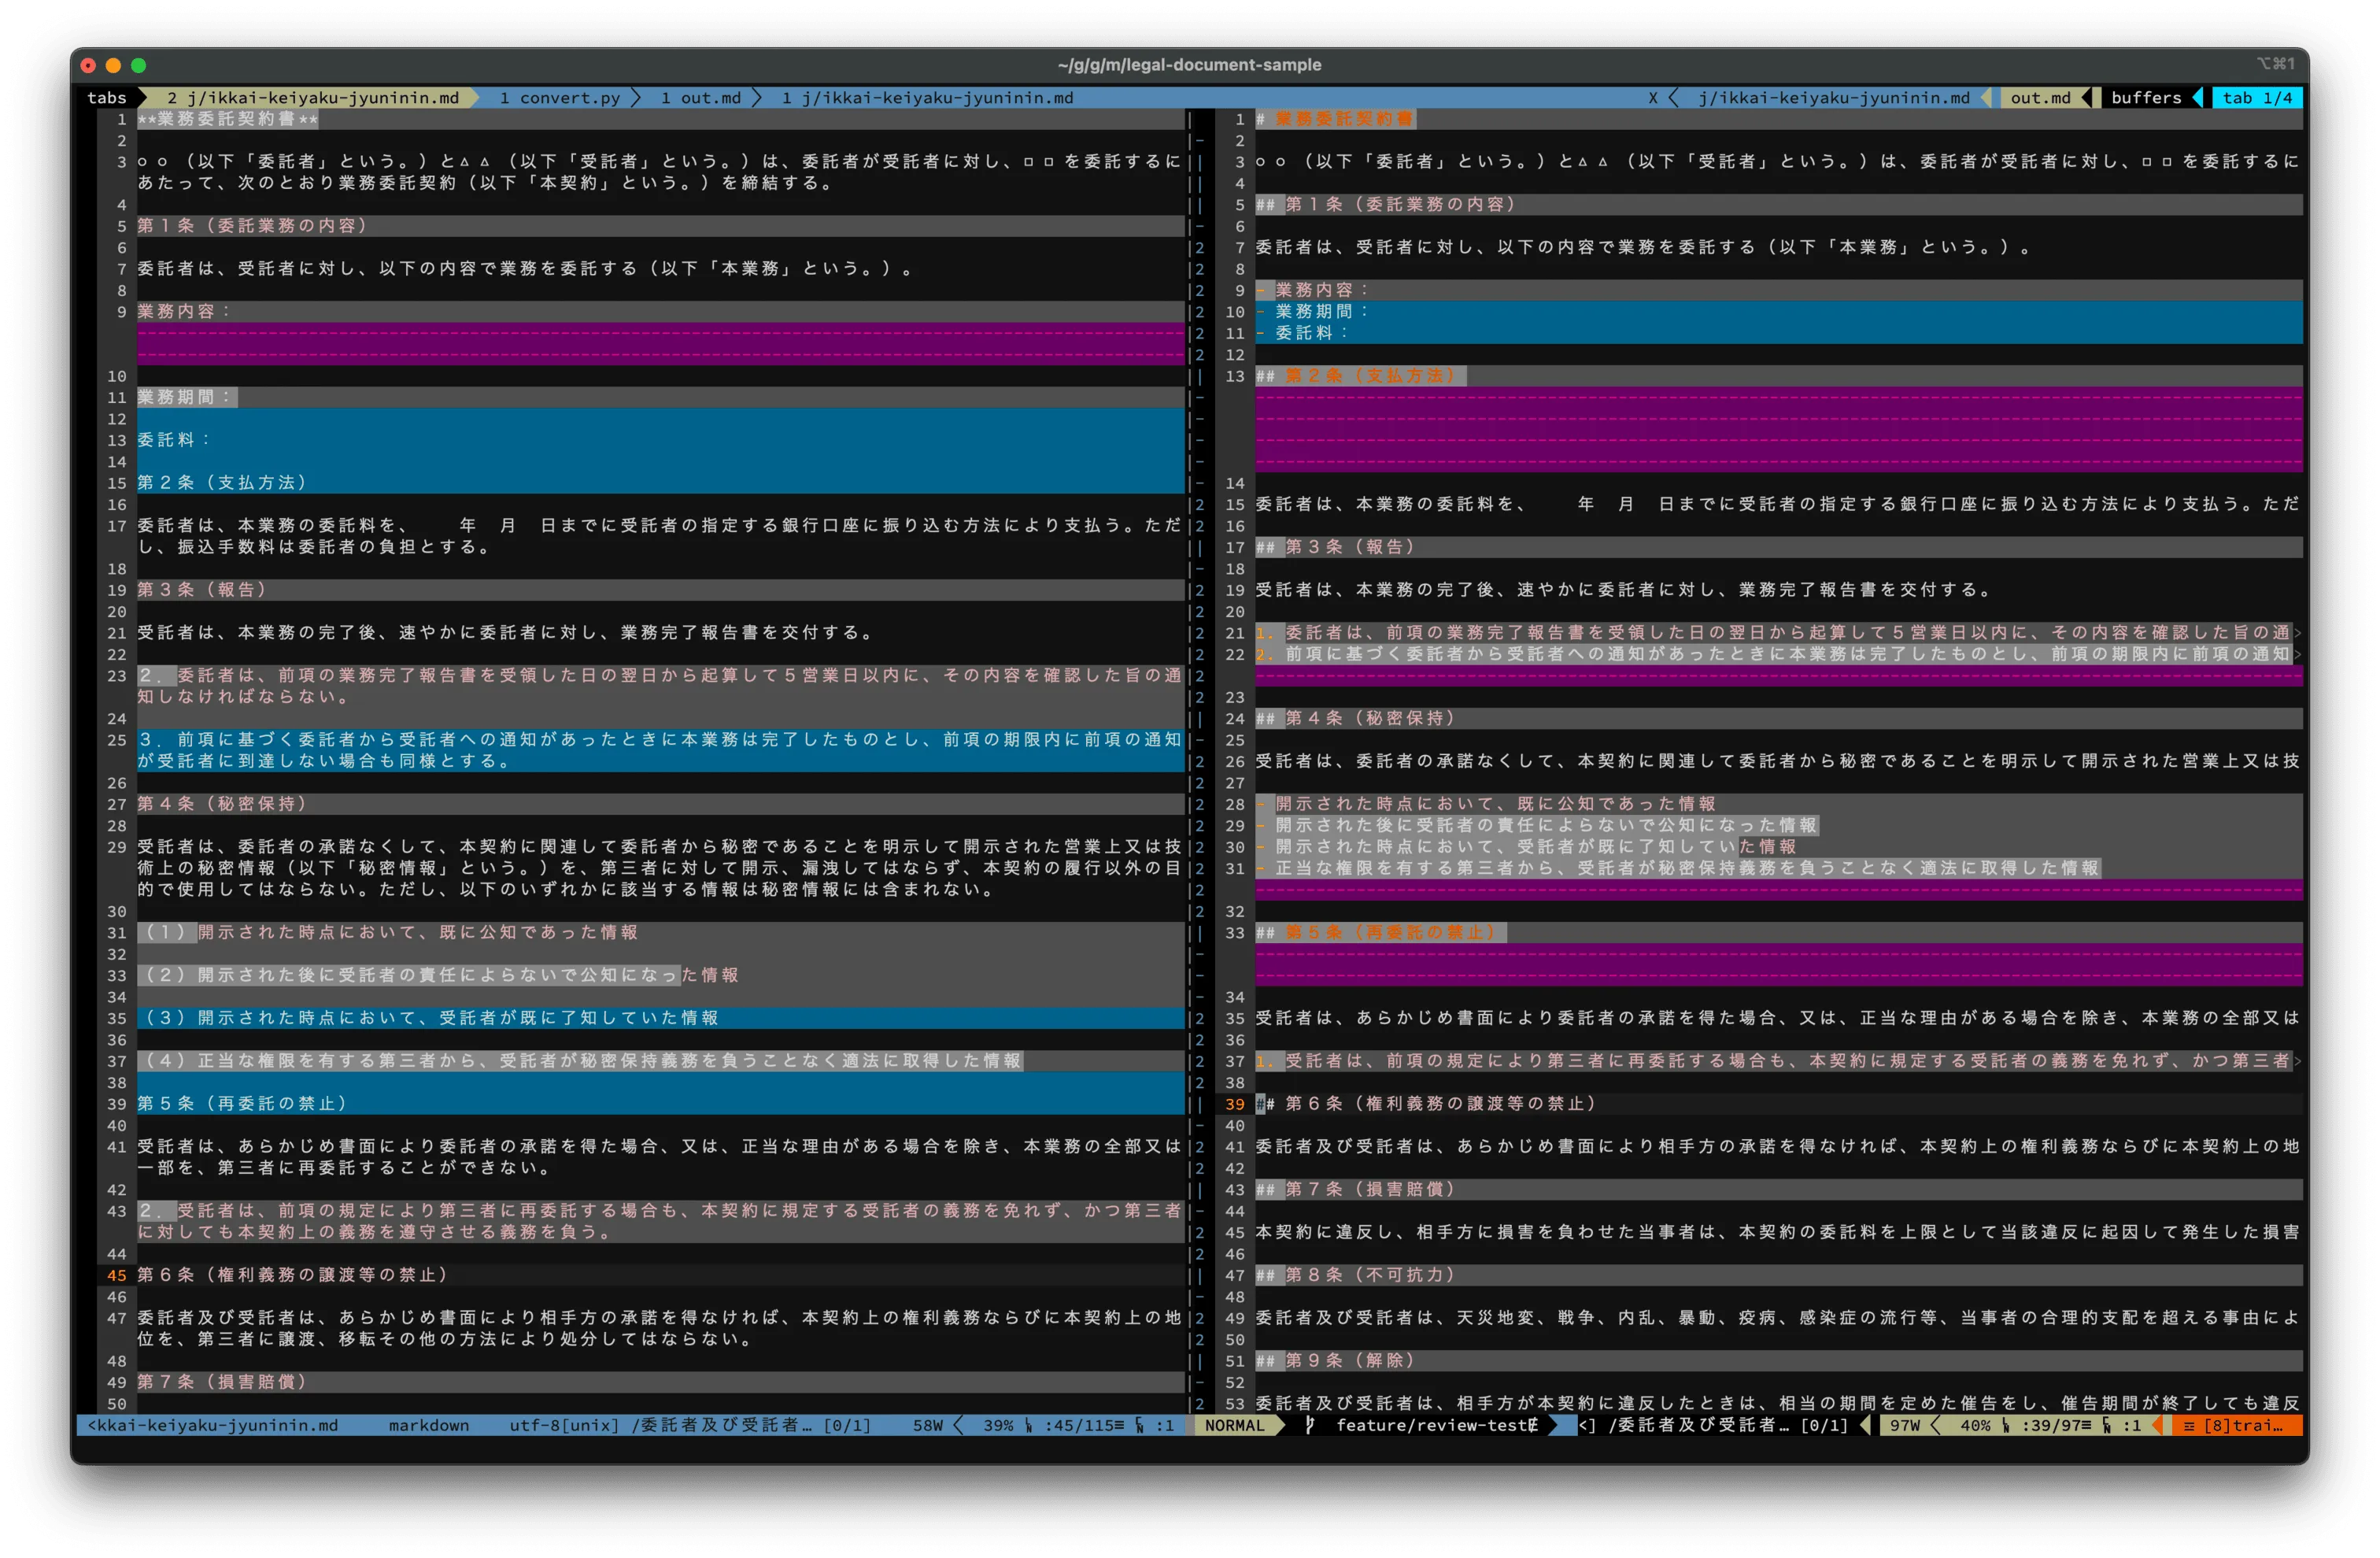The image size is (2380, 1558).
Task: Click line number 45 in left pane
Action: [x=117, y=1275]
